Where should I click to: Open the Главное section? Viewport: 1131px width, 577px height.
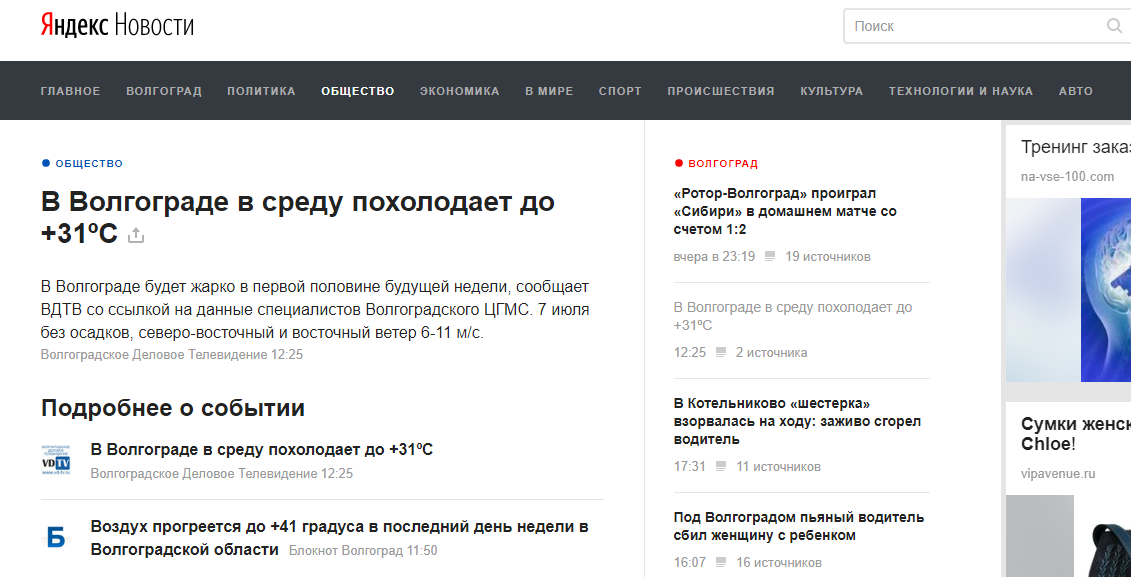coord(71,91)
